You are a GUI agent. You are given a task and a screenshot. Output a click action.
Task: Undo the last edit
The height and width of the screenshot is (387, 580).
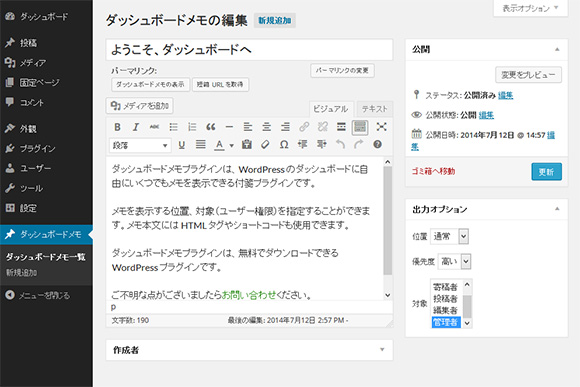(340, 144)
